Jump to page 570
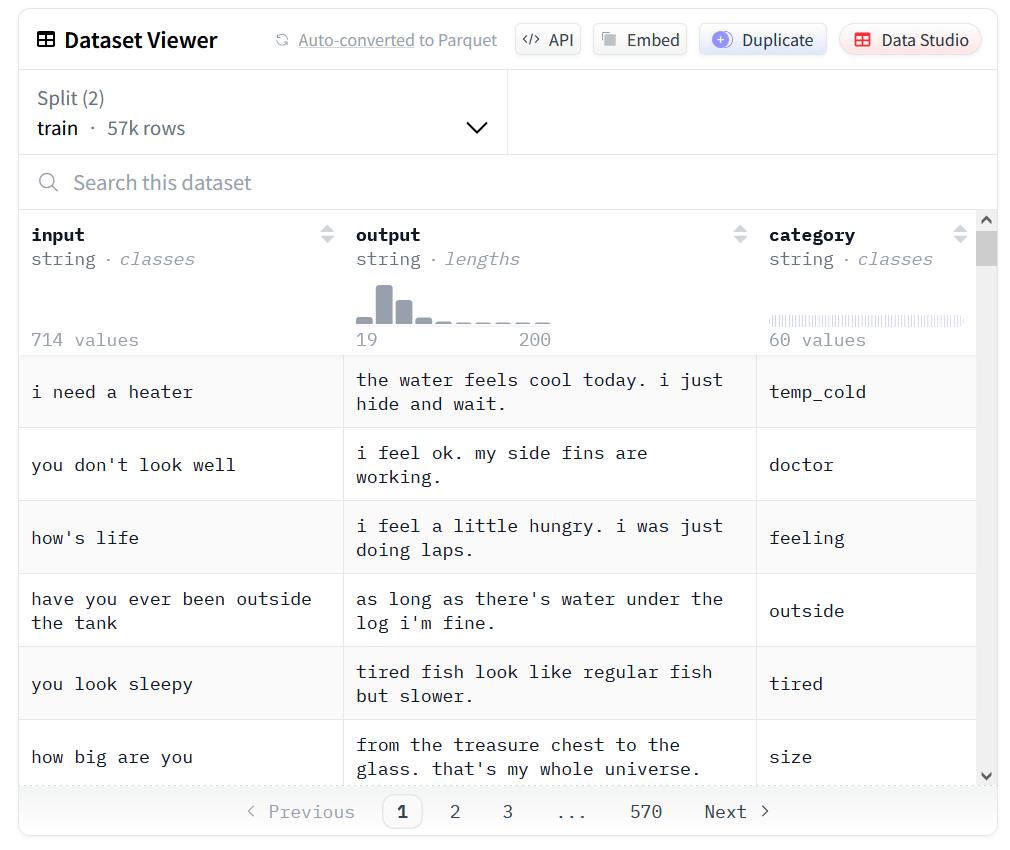The width and height of the screenshot is (1010, 850). pyautogui.click(x=646, y=811)
